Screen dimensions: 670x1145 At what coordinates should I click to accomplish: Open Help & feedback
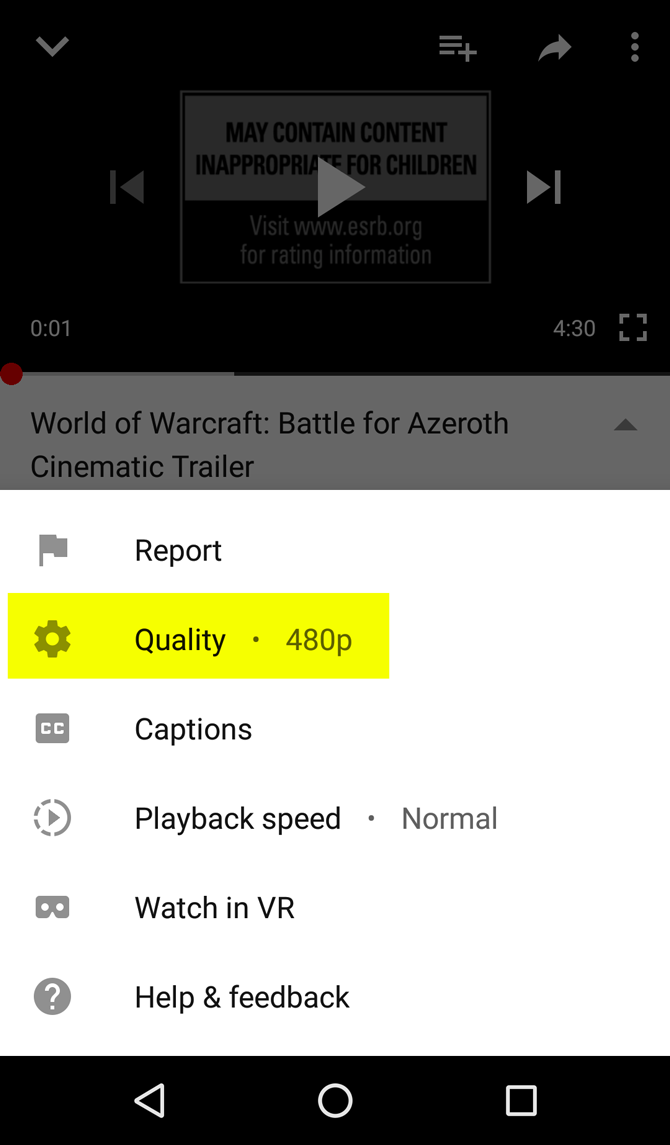(242, 997)
